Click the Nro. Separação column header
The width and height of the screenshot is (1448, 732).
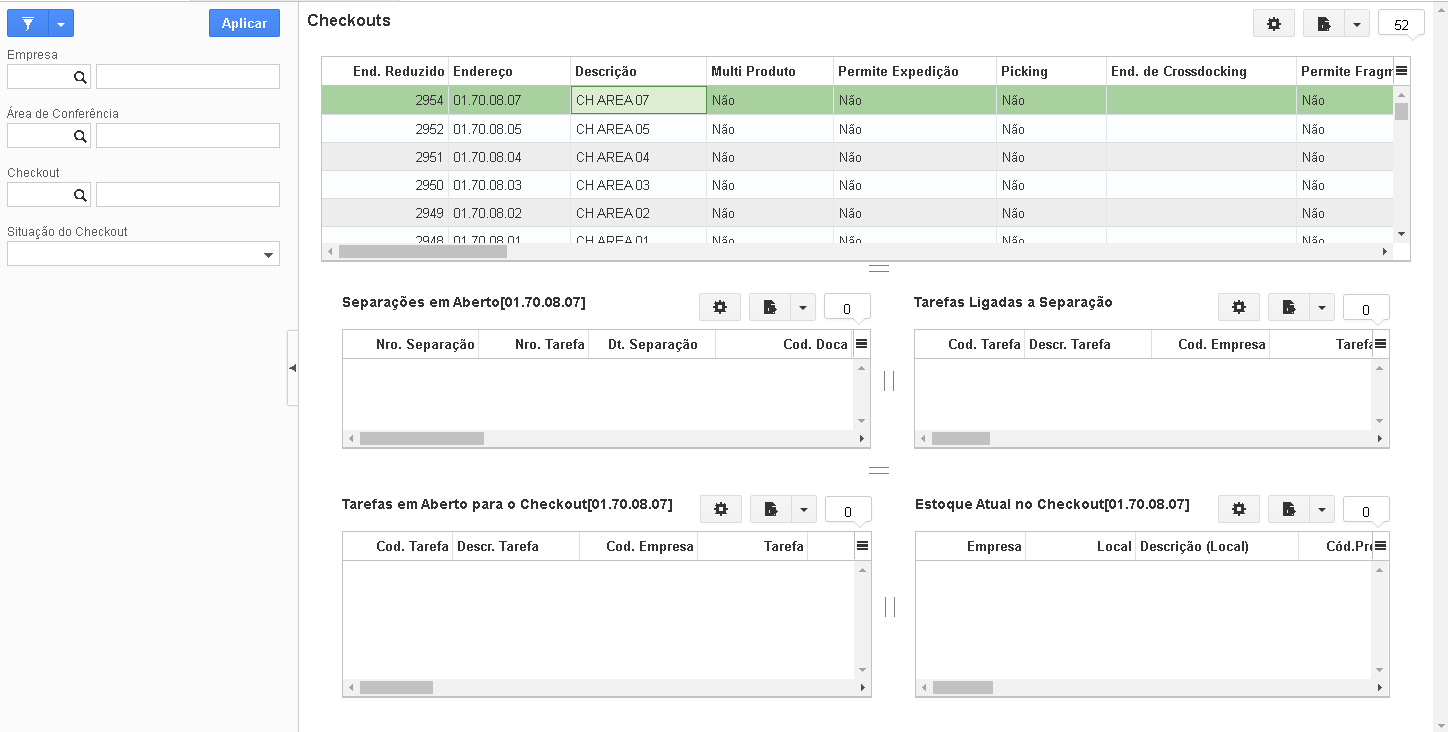[411, 344]
